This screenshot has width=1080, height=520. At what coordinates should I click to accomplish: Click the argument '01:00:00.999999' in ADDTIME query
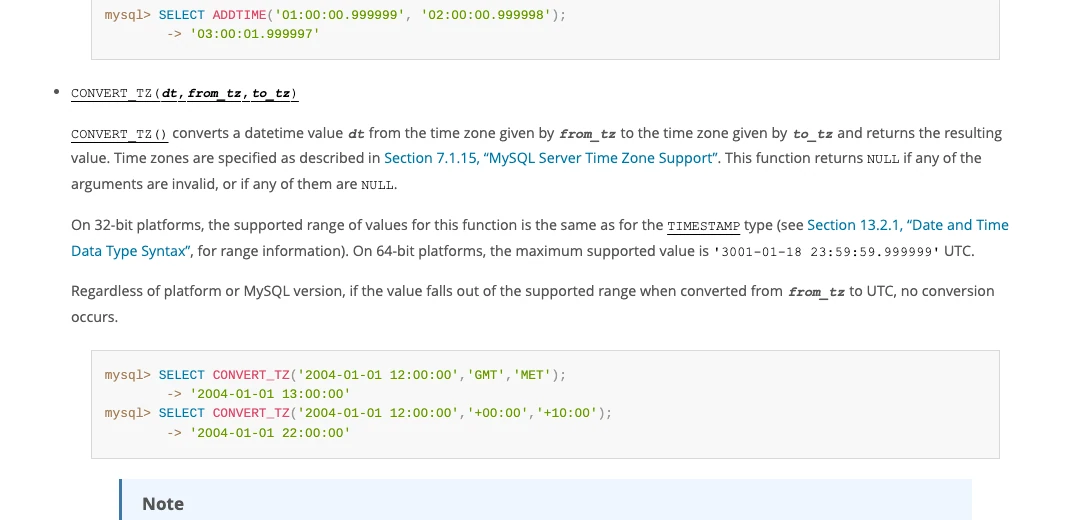[x=339, y=14]
